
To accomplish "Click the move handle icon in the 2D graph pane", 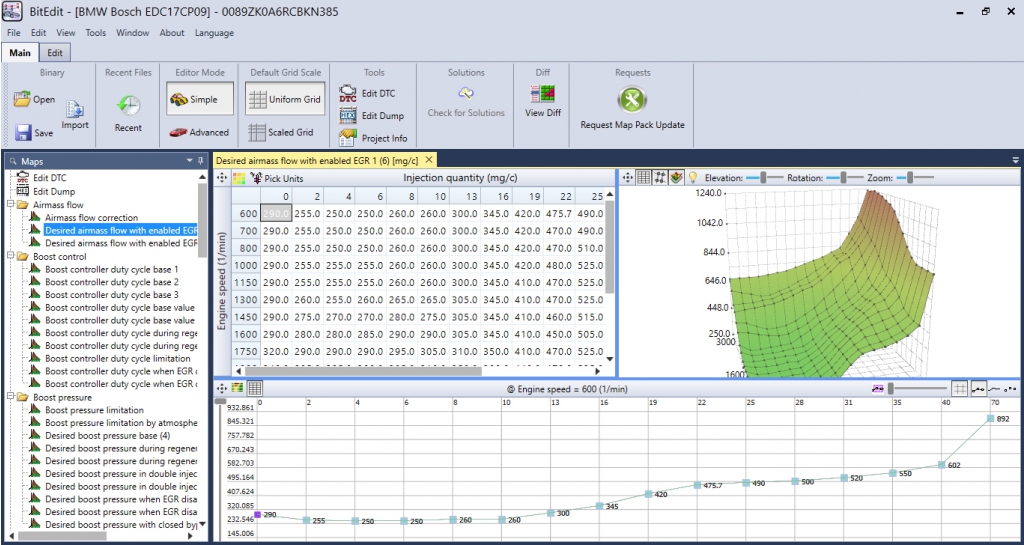I will 221,388.
